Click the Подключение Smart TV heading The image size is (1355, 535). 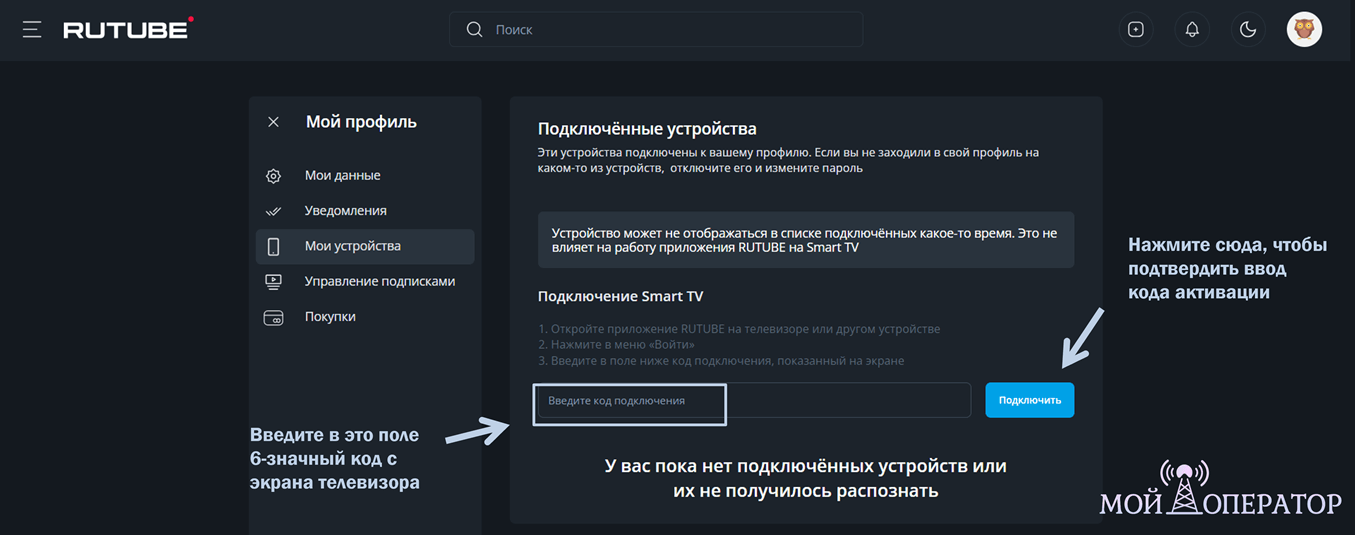[x=621, y=296]
